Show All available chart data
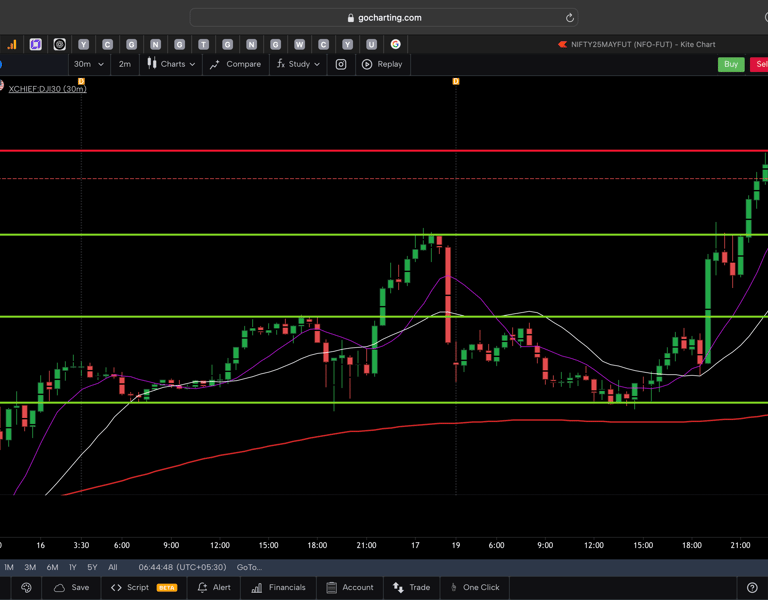 click(113, 567)
